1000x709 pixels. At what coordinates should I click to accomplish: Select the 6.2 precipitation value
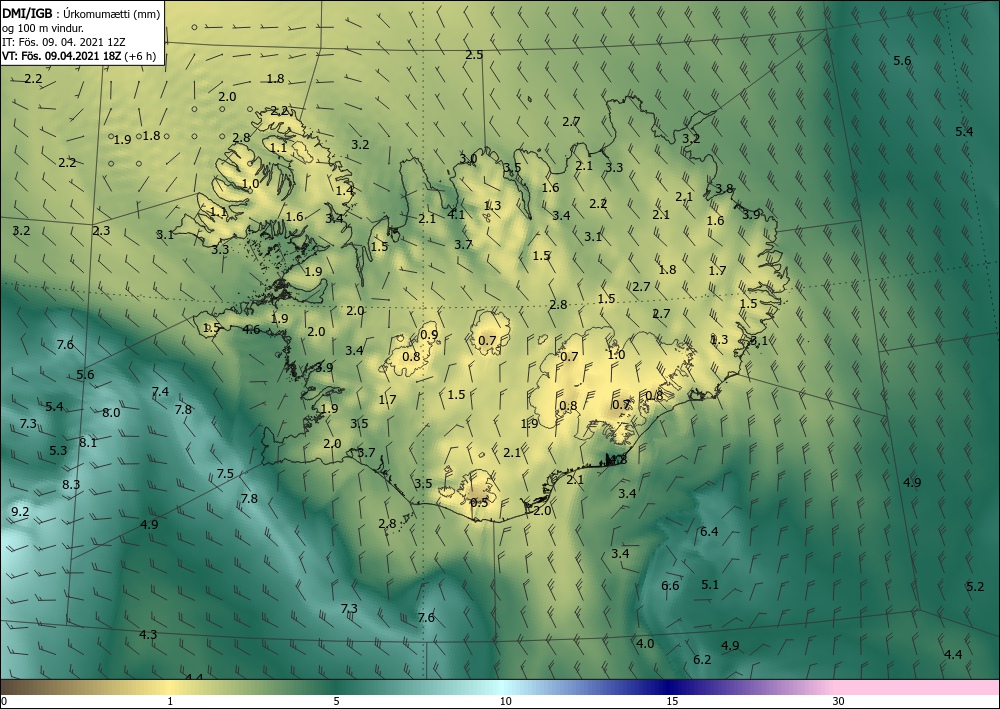[702, 659]
